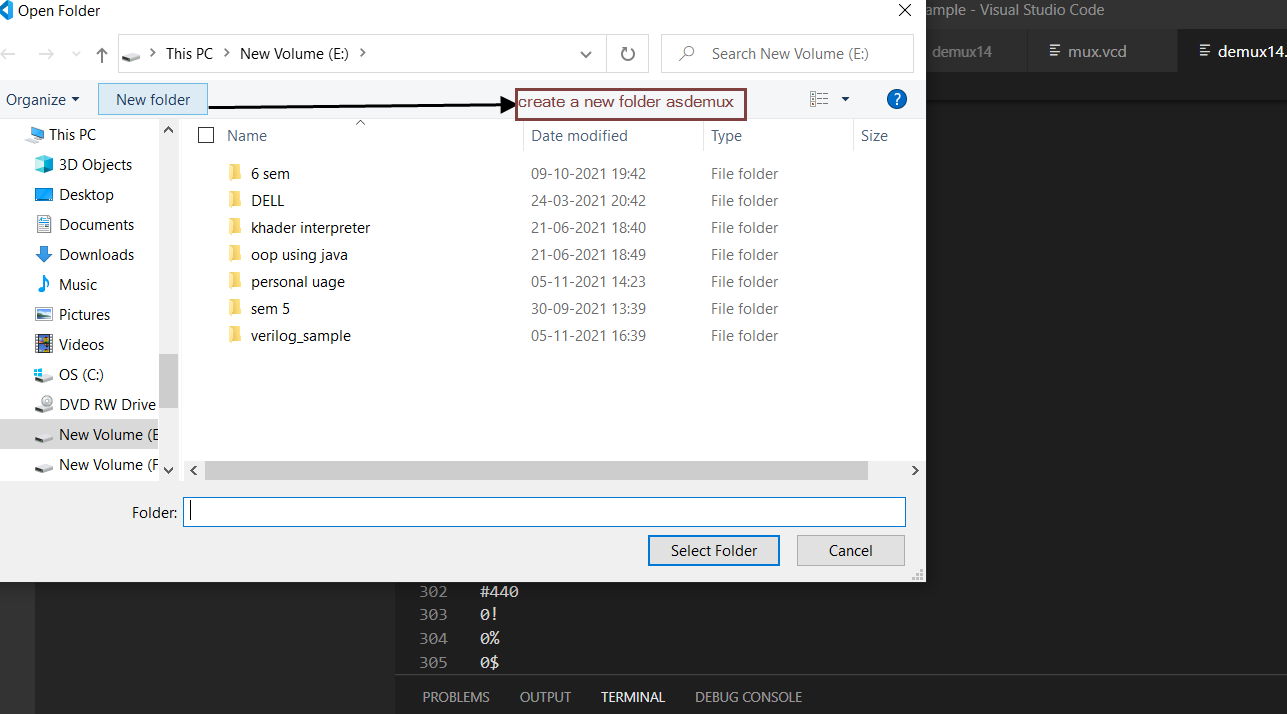This screenshot has height=714, width=1287.
Task: Click file list horizontal scroll left arrow
Action: (194, 470)
